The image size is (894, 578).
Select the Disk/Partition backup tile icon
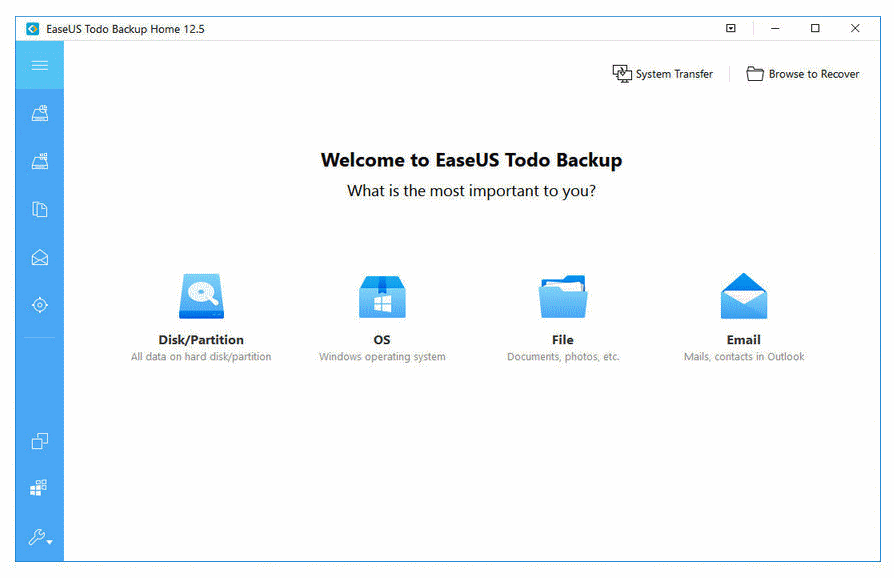[201, 296]
